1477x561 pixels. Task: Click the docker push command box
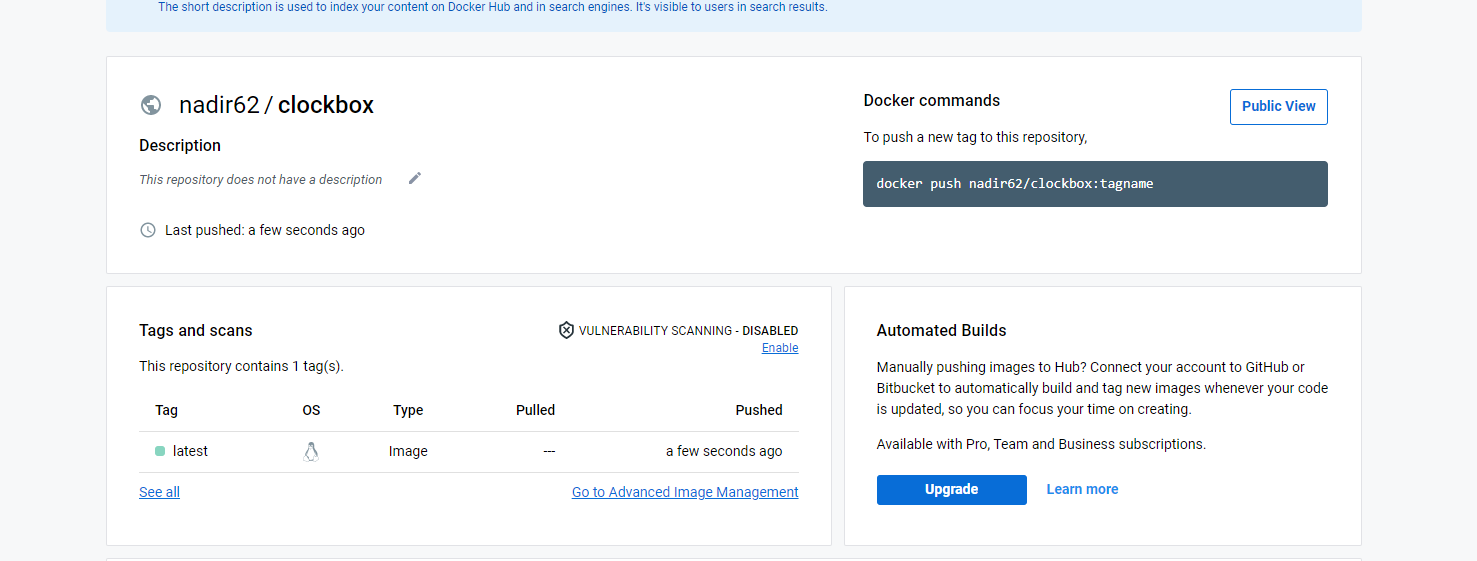[x=1095, y=184]
